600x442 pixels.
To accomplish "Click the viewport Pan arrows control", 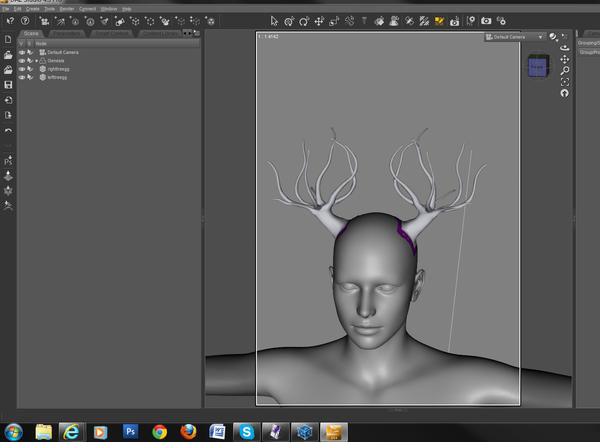I will (565, 59).
